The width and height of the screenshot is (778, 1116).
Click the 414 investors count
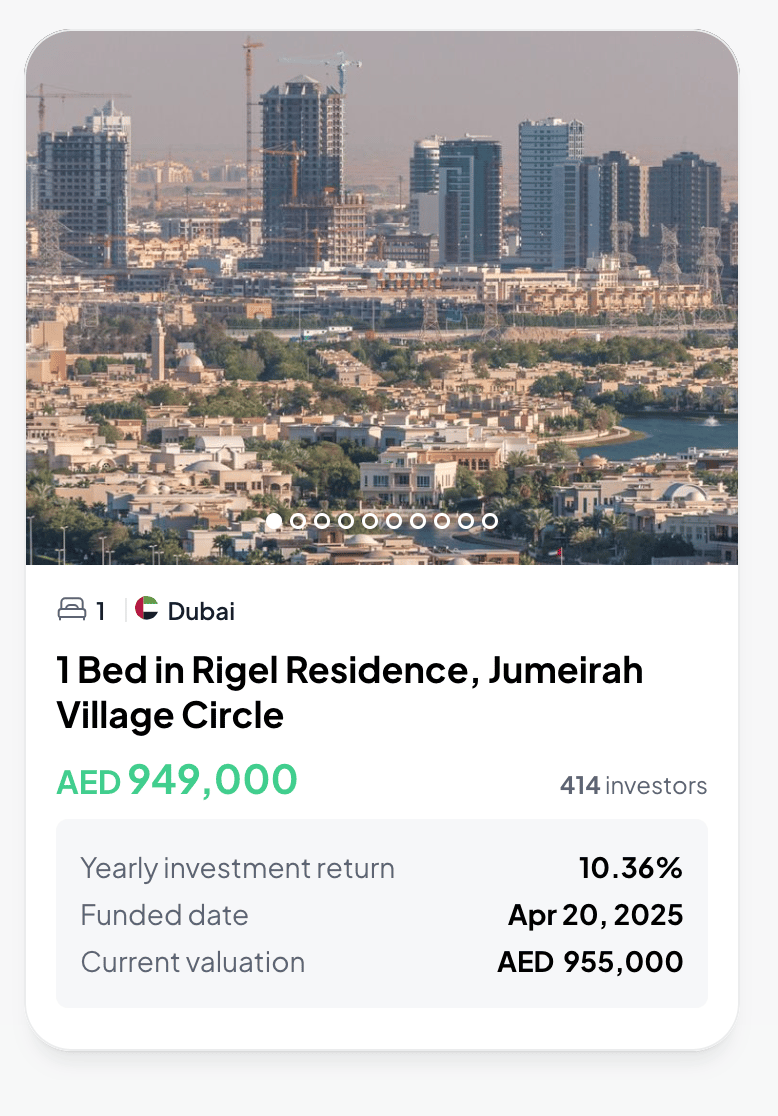(x=633, y=786)
